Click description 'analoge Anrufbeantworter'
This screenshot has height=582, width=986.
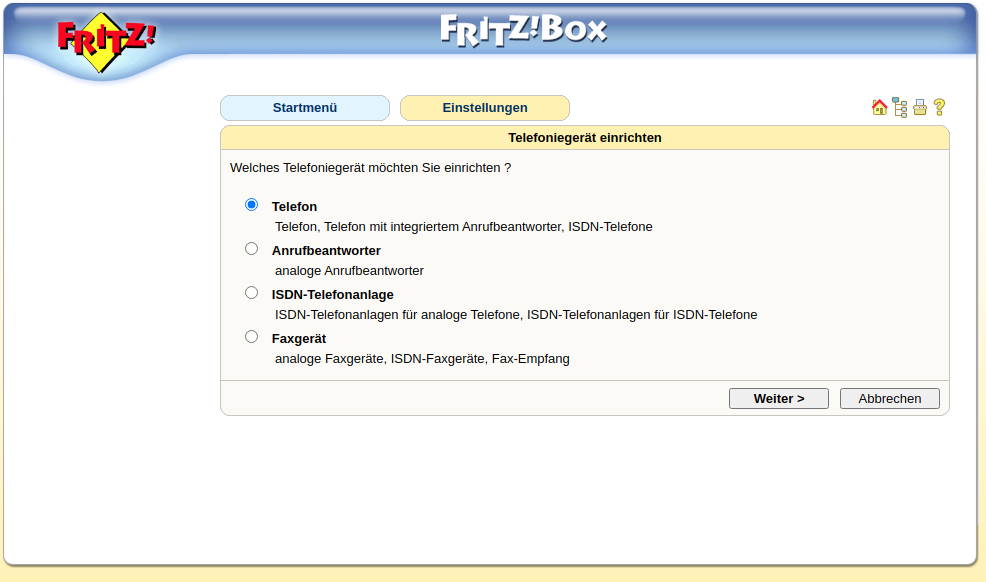tap(350, 271)
